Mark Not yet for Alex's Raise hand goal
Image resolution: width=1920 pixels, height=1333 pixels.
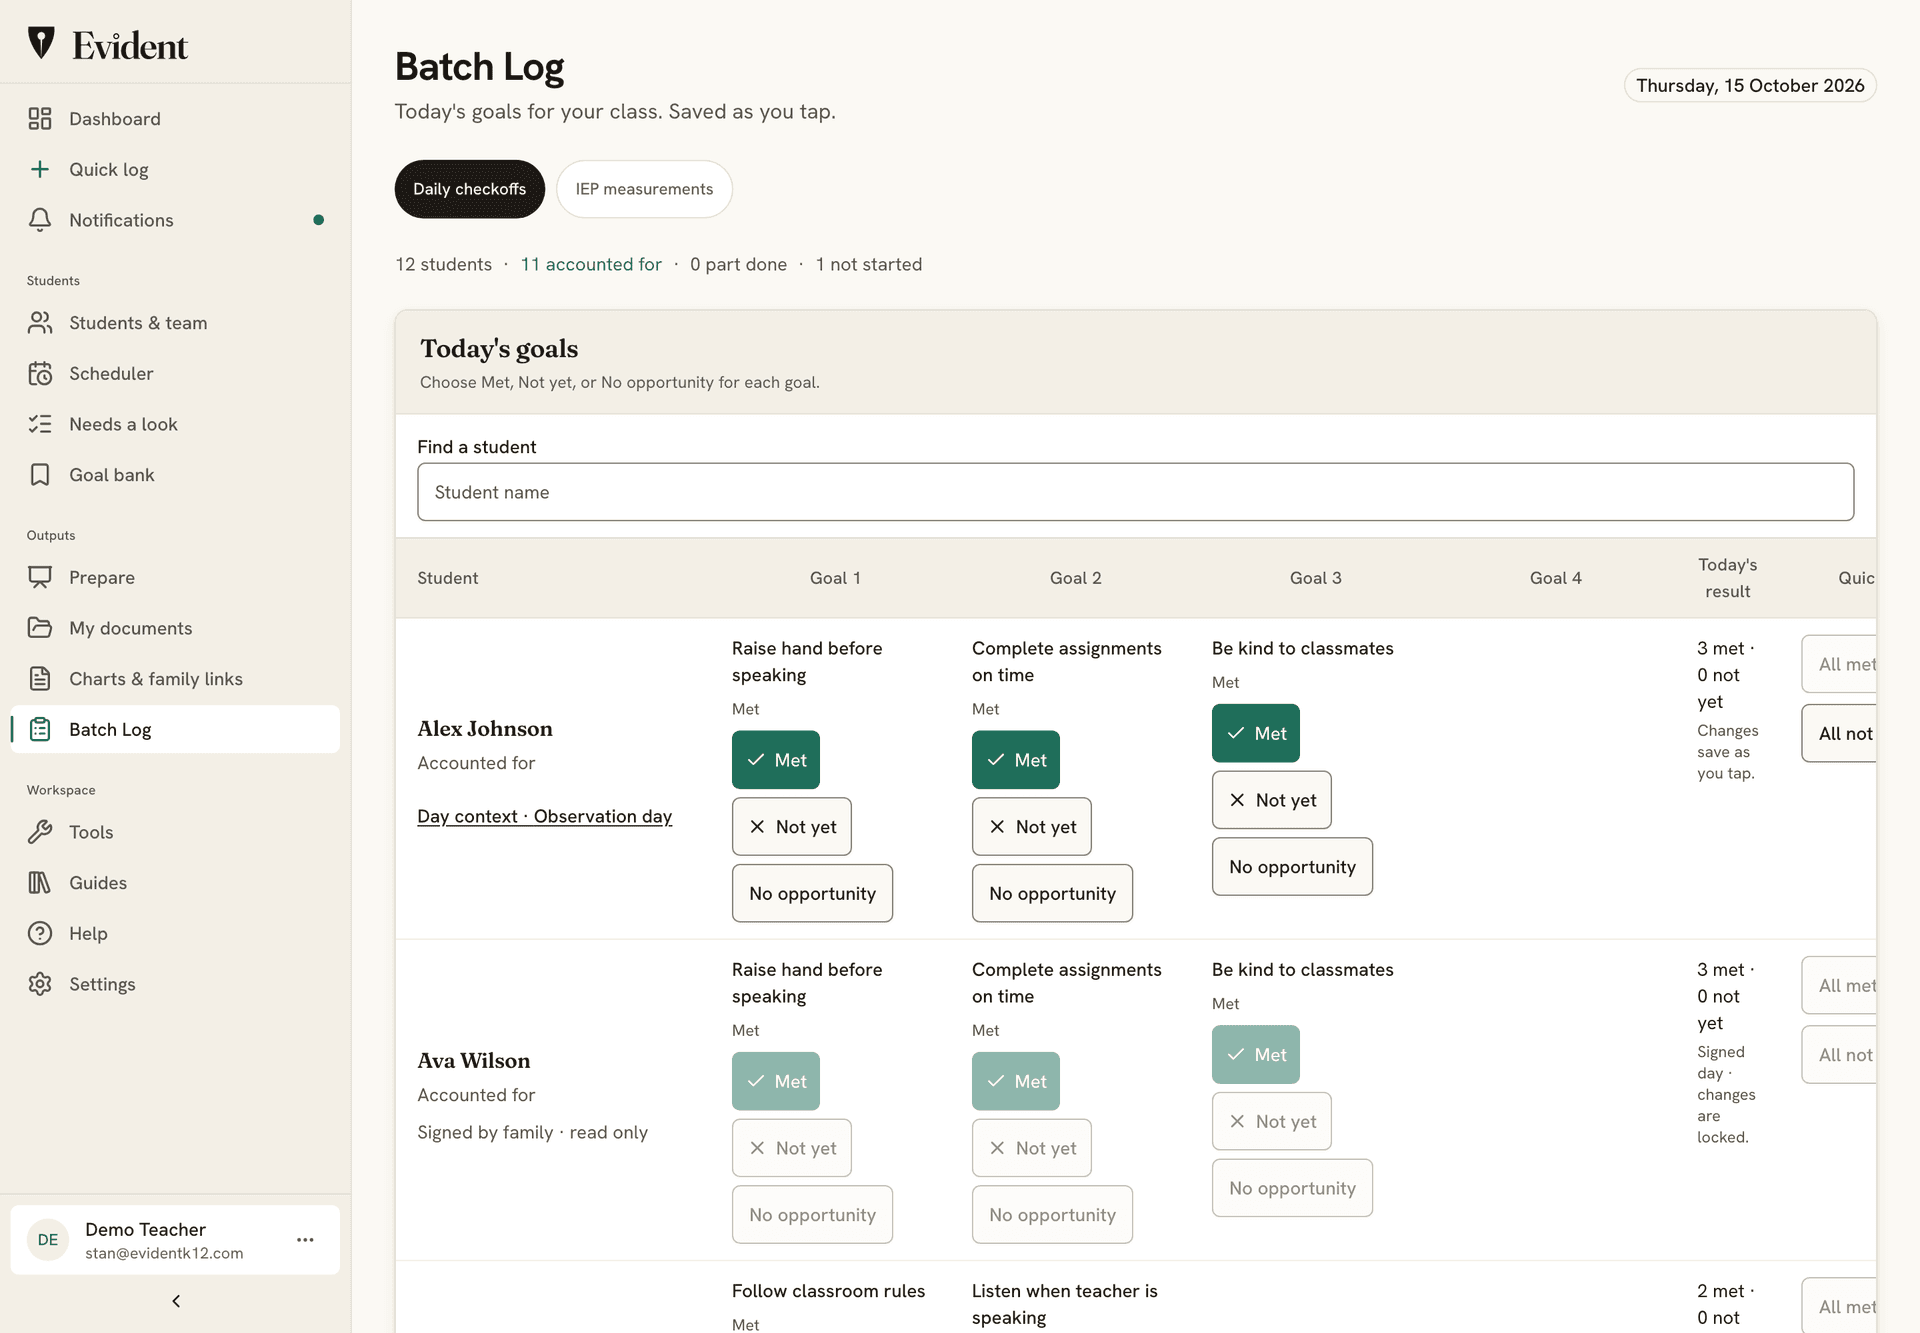(792, 827)
